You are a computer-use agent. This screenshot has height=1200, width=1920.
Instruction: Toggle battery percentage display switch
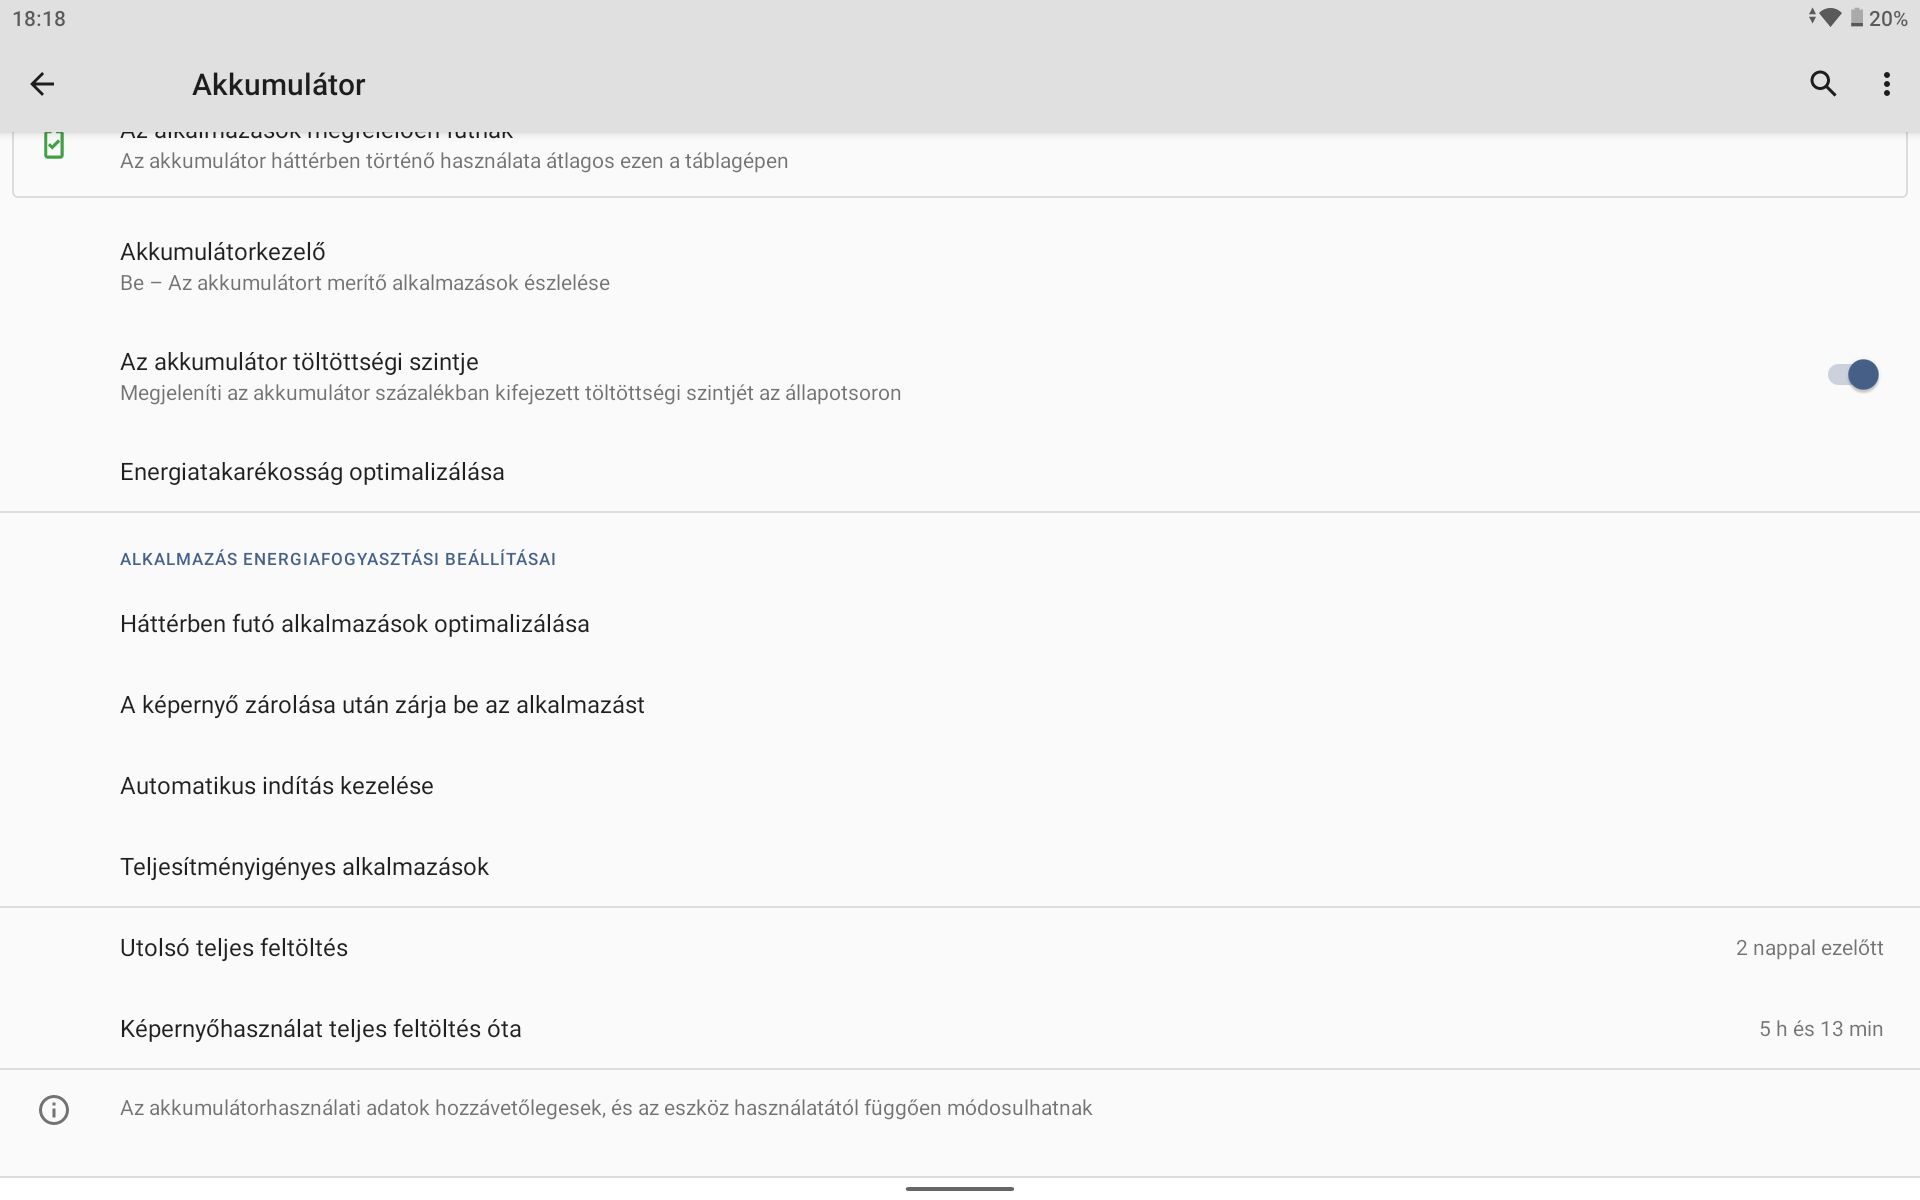point(1853,375)
